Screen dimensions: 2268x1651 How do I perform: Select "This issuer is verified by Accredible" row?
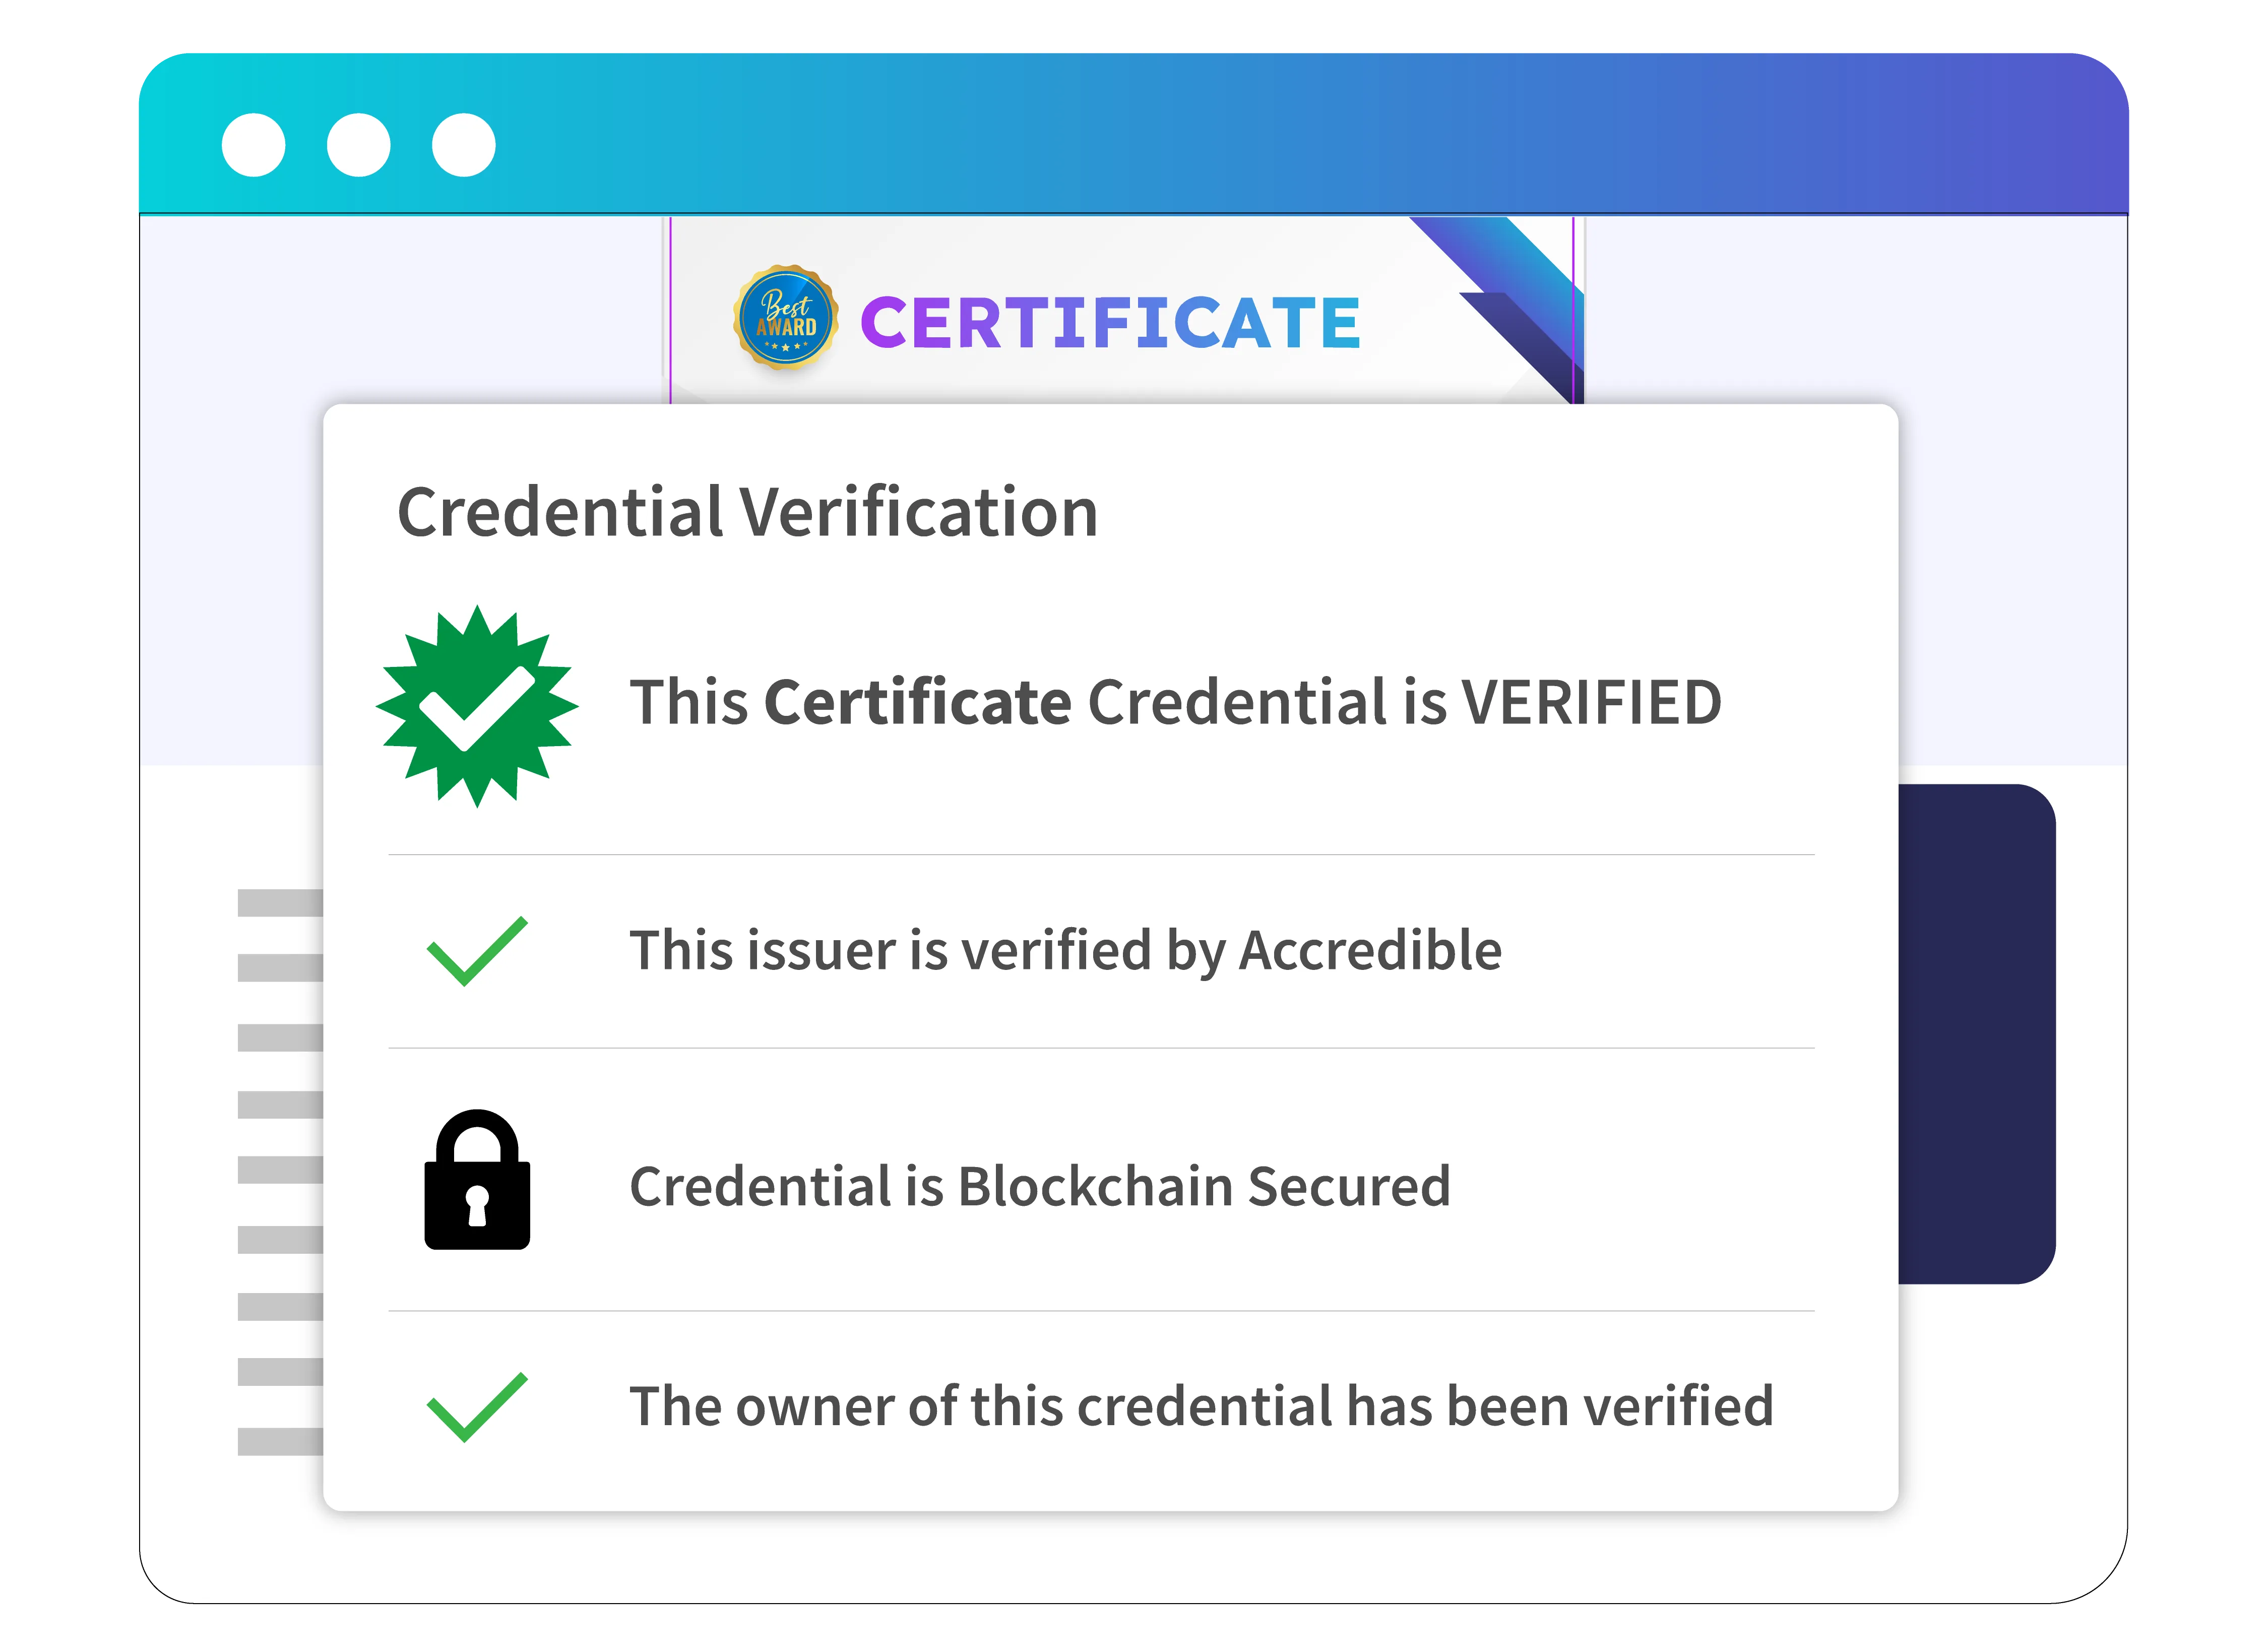click(1065, 950)
